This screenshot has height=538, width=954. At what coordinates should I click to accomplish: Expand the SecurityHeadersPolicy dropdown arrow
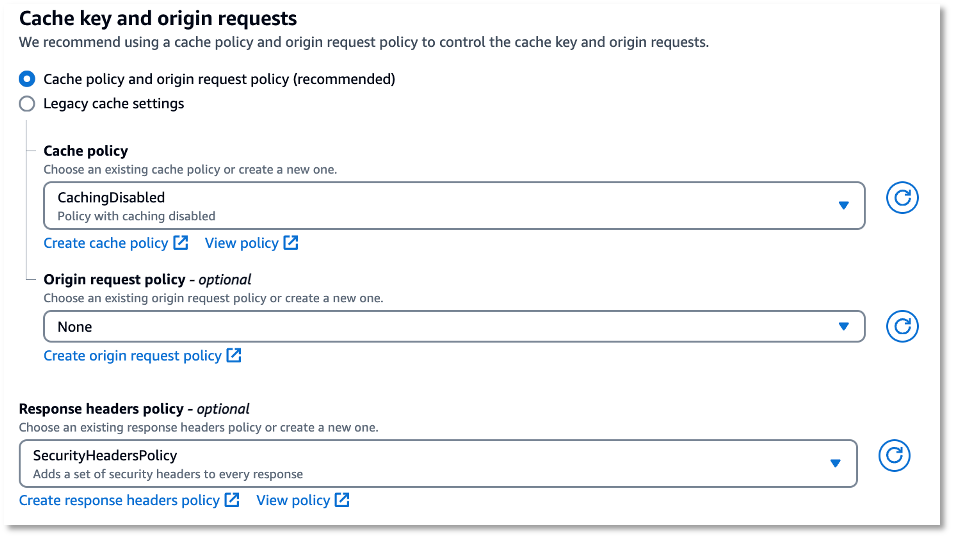pos(835,463)
